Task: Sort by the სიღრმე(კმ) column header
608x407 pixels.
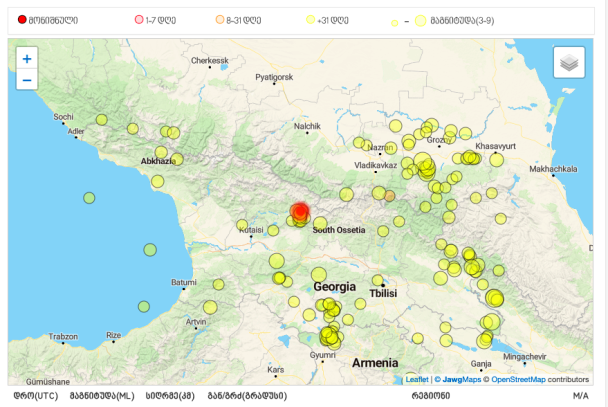Action: tap(170, 396)
